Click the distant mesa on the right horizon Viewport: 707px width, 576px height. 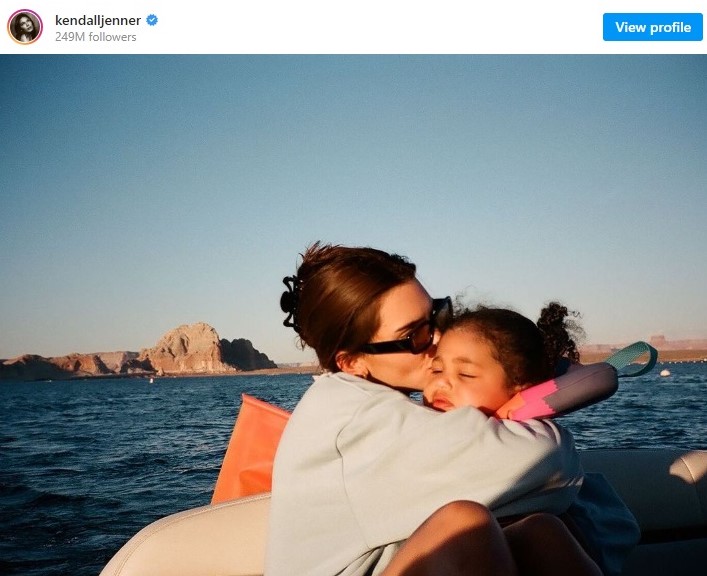click(662, 343)
